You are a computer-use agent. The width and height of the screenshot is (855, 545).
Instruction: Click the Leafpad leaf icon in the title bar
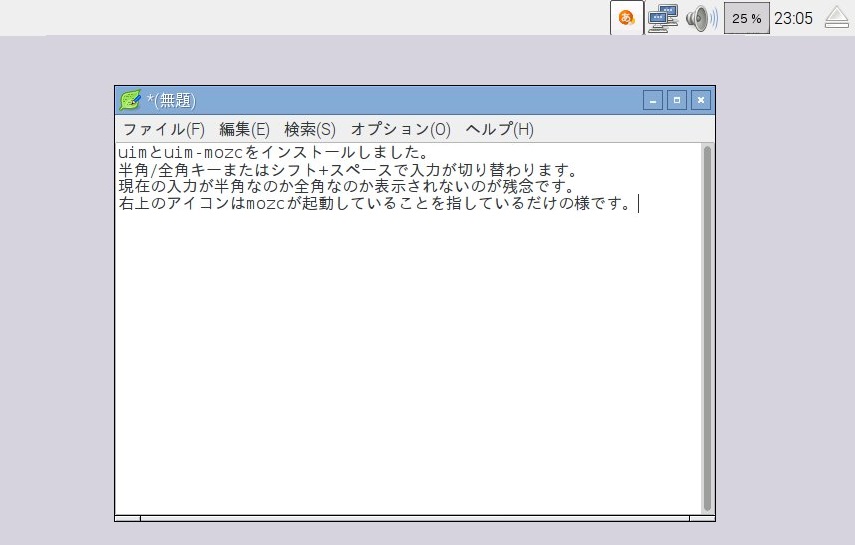130,100
